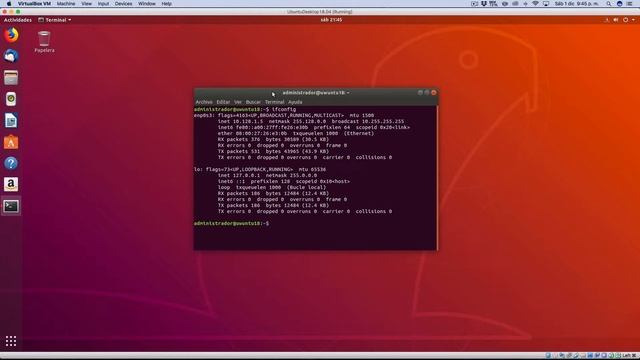Open the terminal Ayuda menu
This screenshot has width=640, height=360.
(x=295, y=102)
